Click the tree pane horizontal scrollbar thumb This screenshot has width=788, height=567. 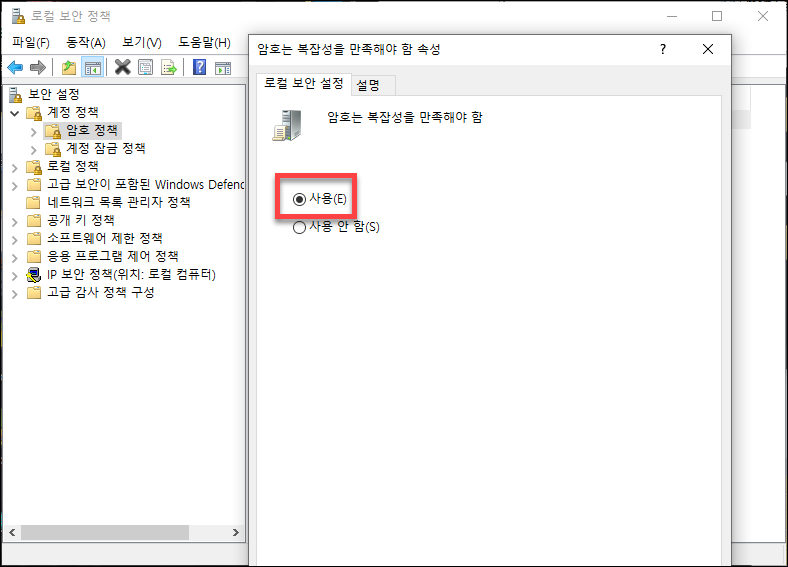click(x=105, y=532)
